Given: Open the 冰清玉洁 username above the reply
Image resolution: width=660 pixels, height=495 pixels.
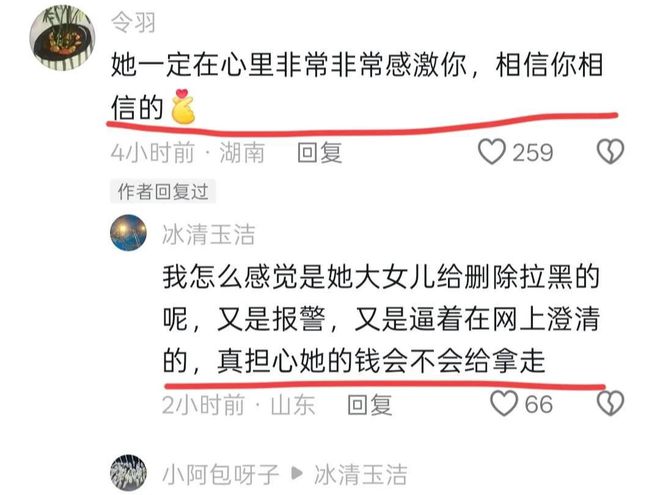Looking at the screenshot, I should (x=209, y=234).
